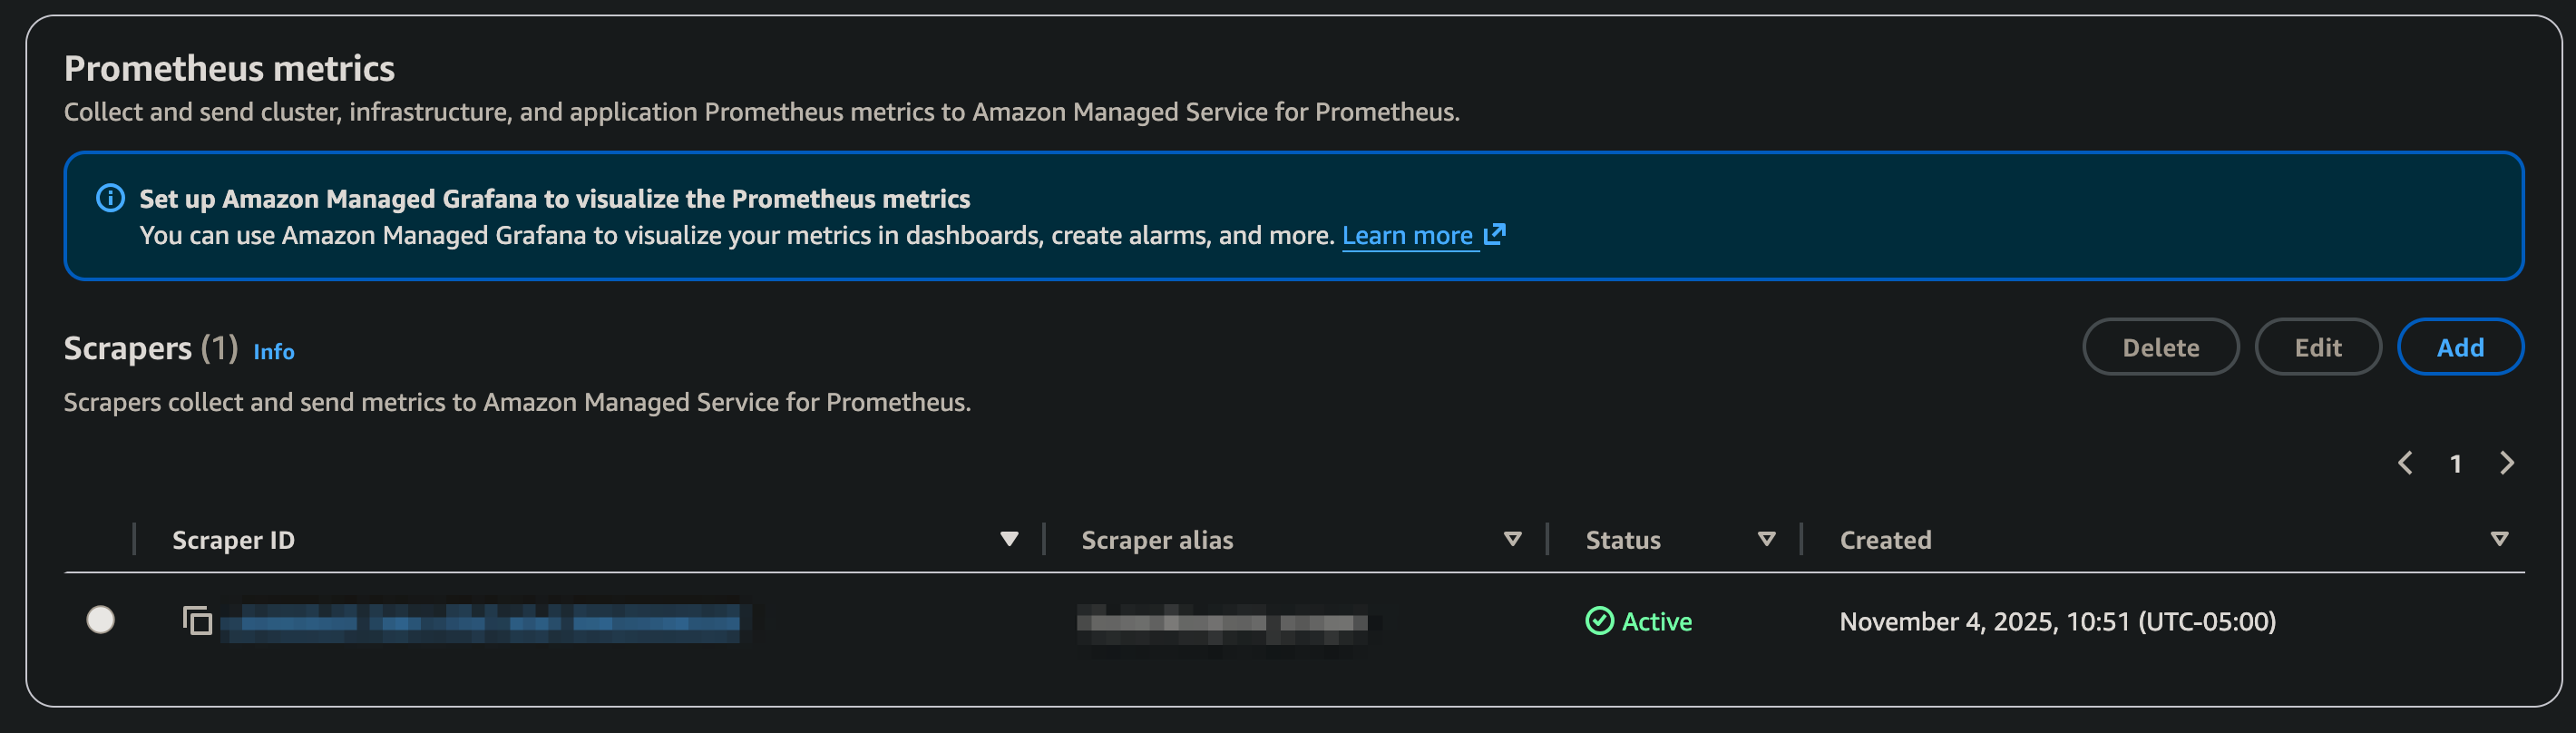Click the Status column header

(x=1622, y=540)
